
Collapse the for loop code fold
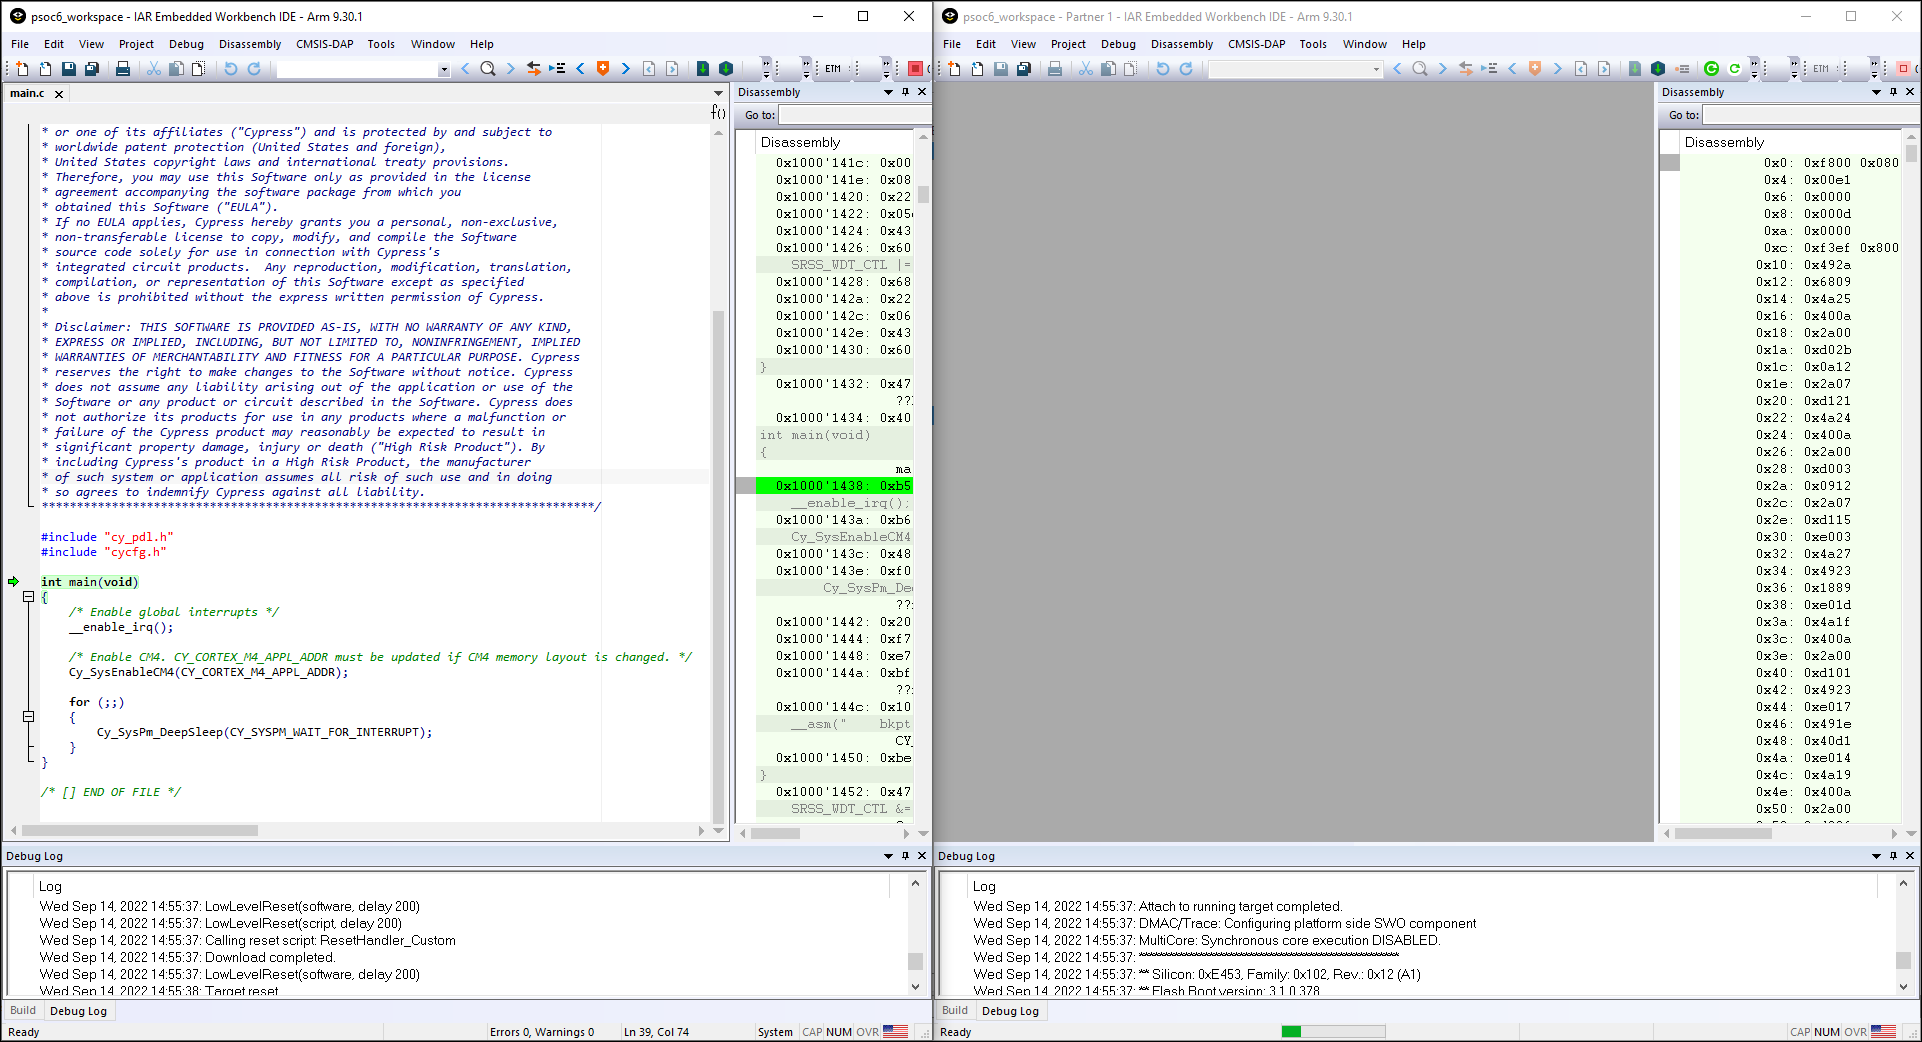click(28, 717)
